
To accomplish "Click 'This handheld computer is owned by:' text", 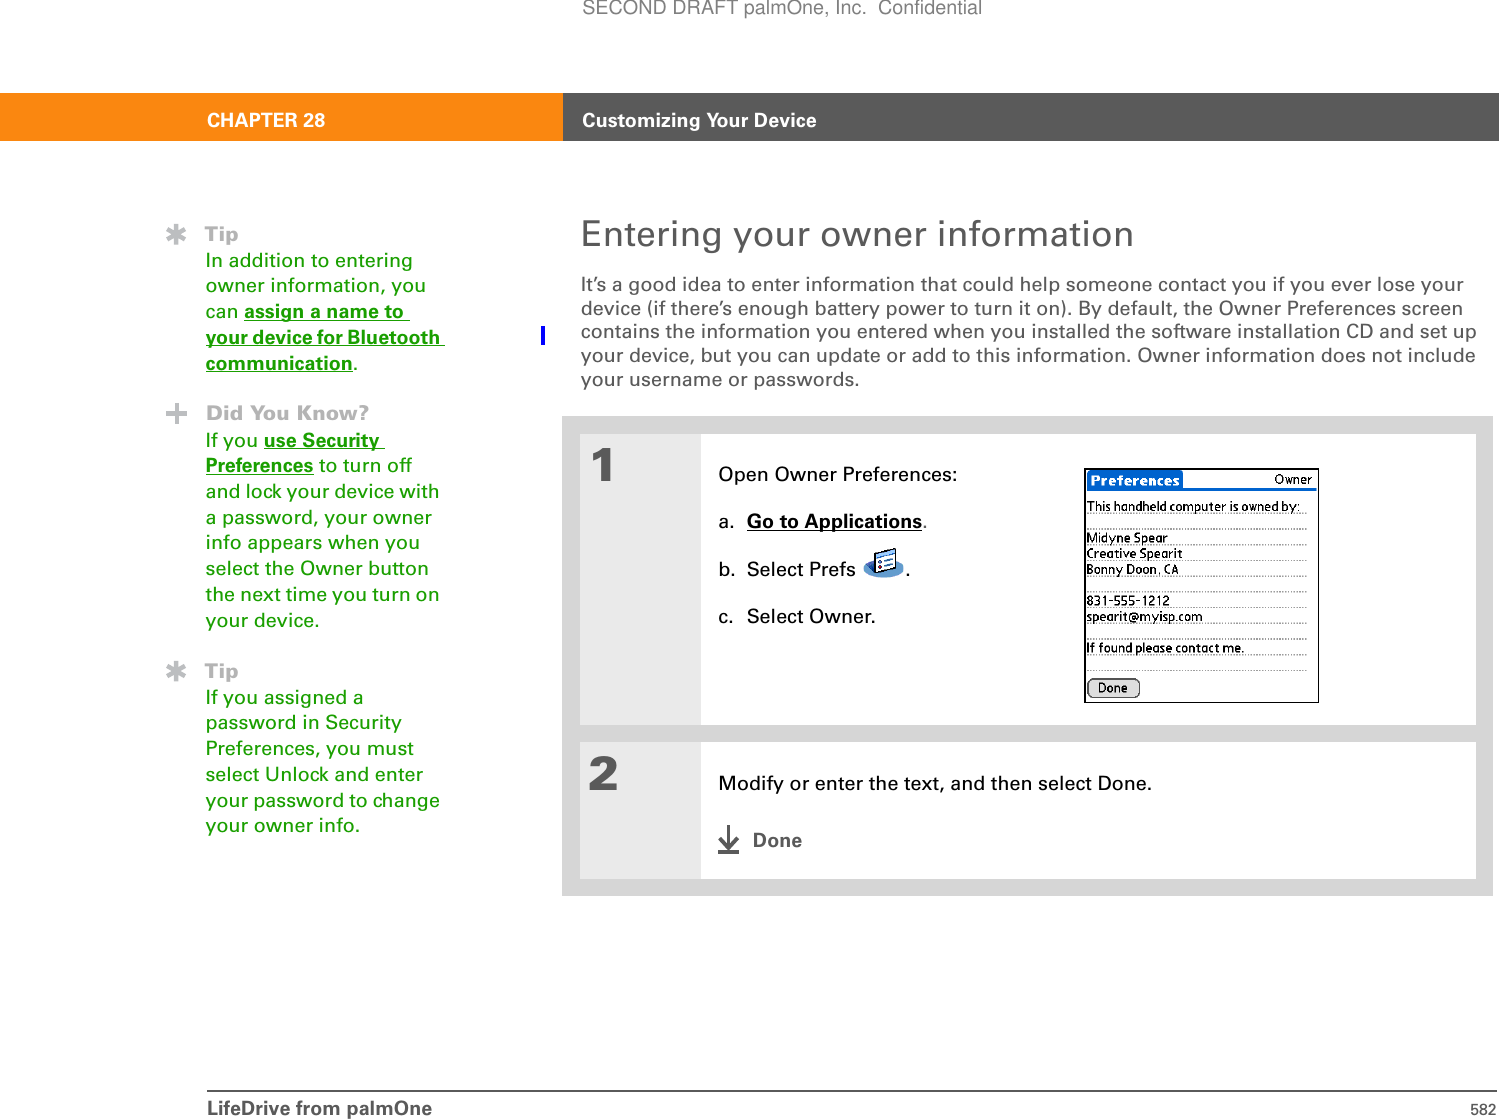I will pyautogui.click(x=1193, y=507).
